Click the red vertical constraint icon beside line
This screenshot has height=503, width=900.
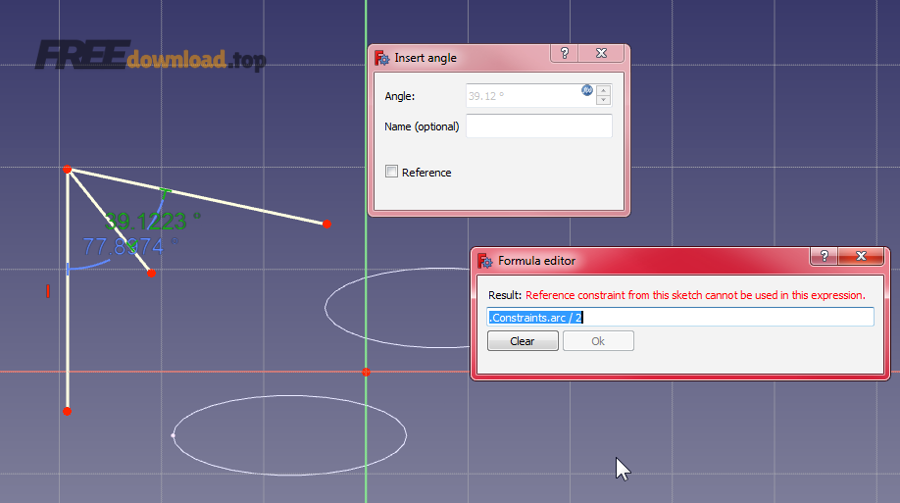[47, 291]
